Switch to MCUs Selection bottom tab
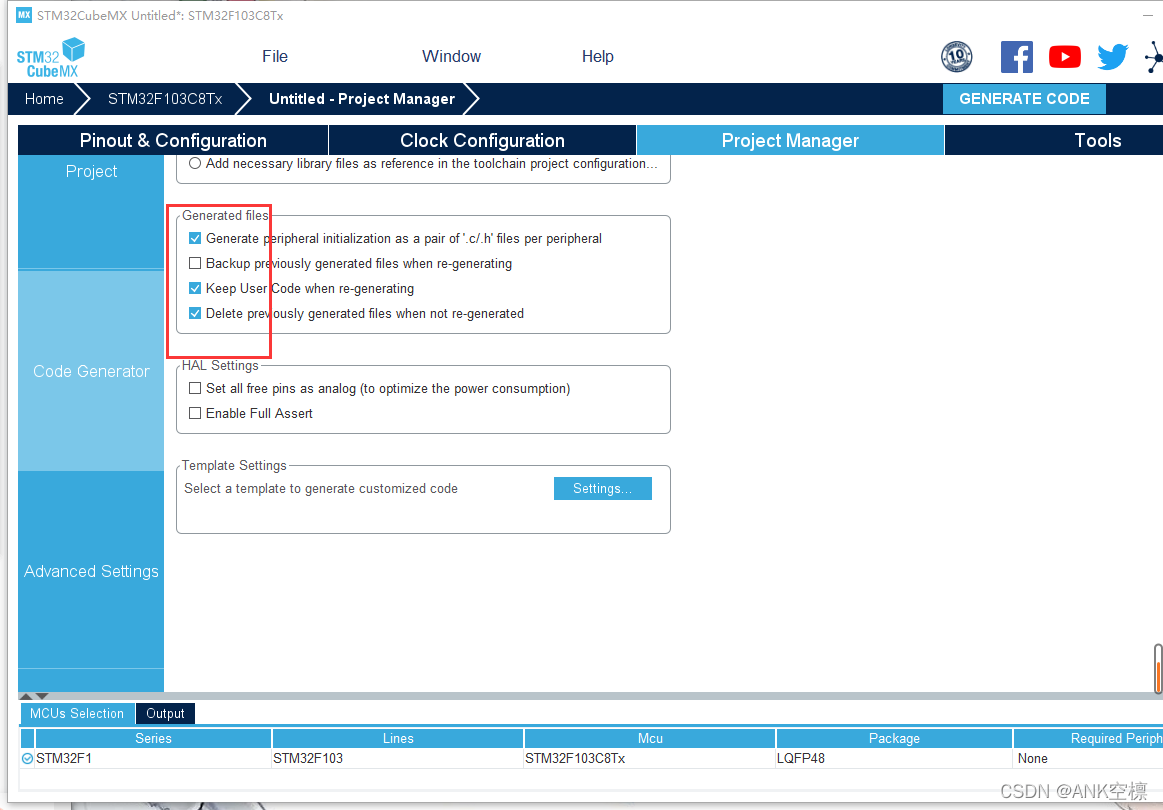The height and width of the screenshot is (810, 1163). pos(76,714)
